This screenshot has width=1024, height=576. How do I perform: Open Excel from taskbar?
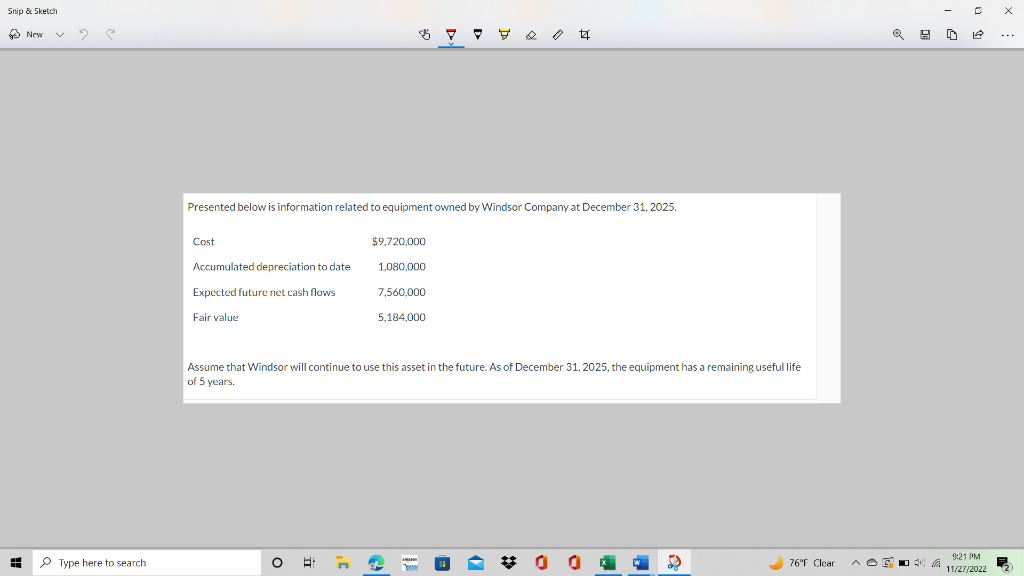[x=607, y=562]
